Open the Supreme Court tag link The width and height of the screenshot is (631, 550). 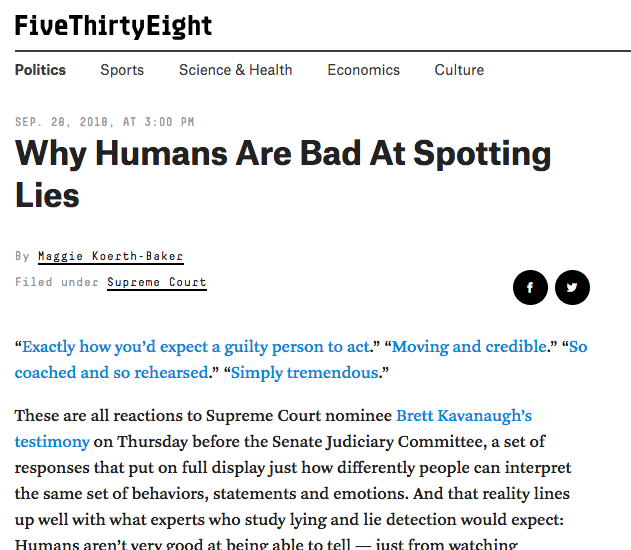[157, 282]
